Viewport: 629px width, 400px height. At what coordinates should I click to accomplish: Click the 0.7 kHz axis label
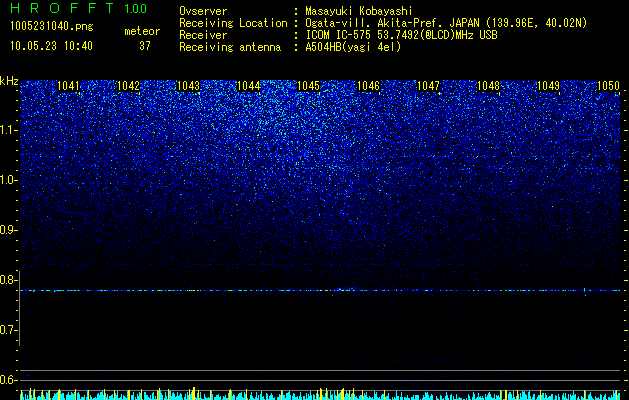8,330
